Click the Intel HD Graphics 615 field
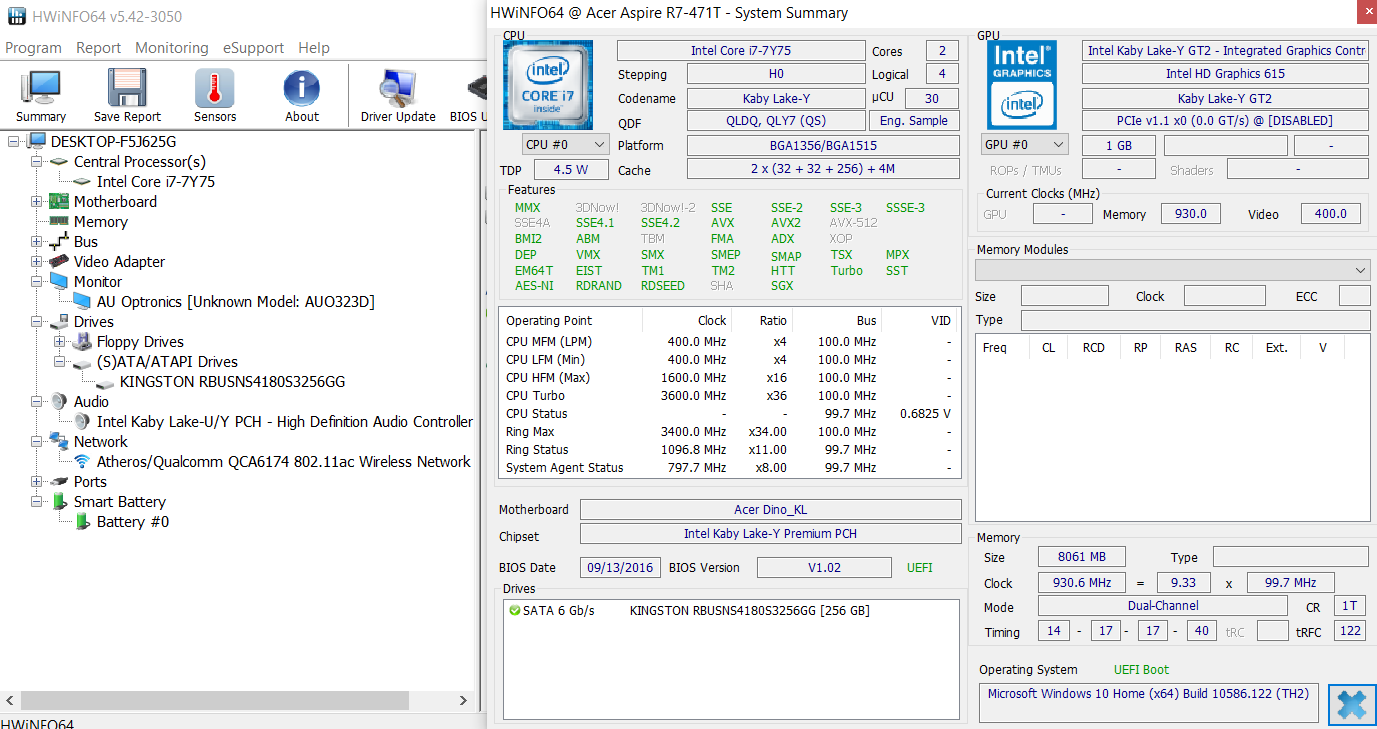Screen dimensions: 1377x729 1225,74
